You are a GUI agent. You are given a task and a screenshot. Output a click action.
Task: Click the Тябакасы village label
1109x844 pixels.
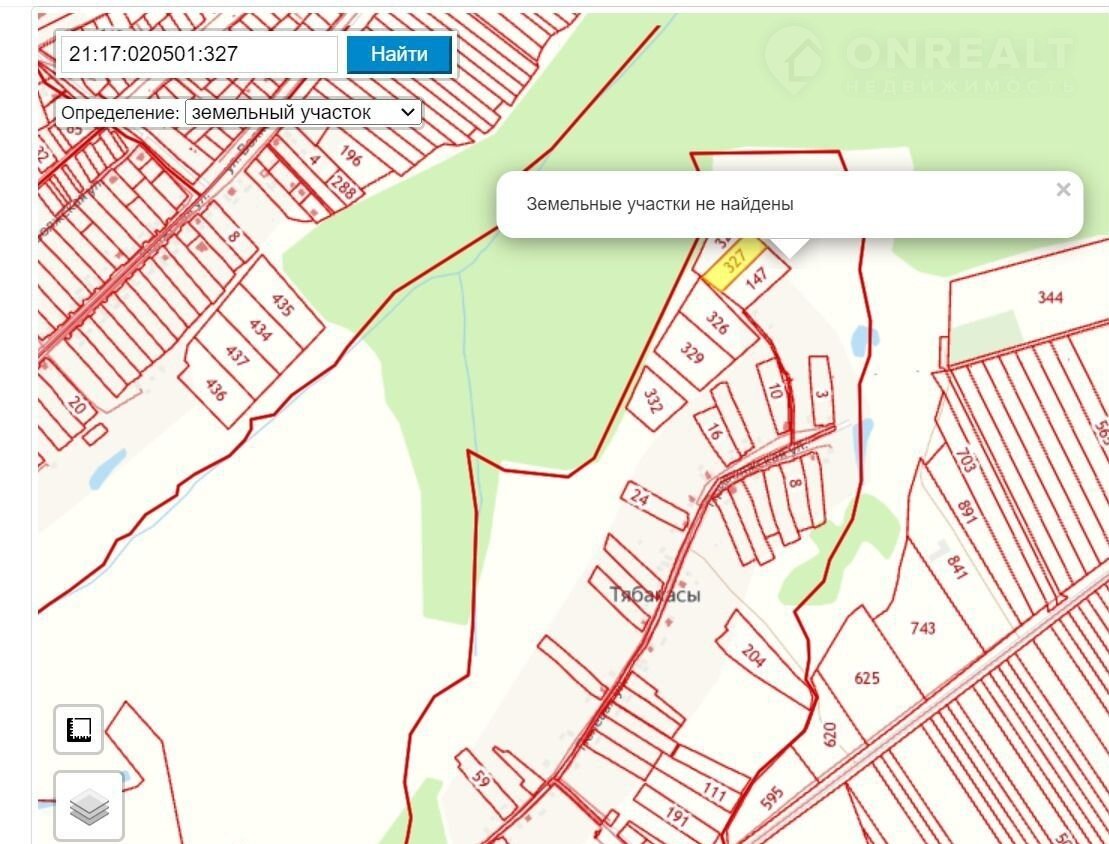click(x=655, y=595)
